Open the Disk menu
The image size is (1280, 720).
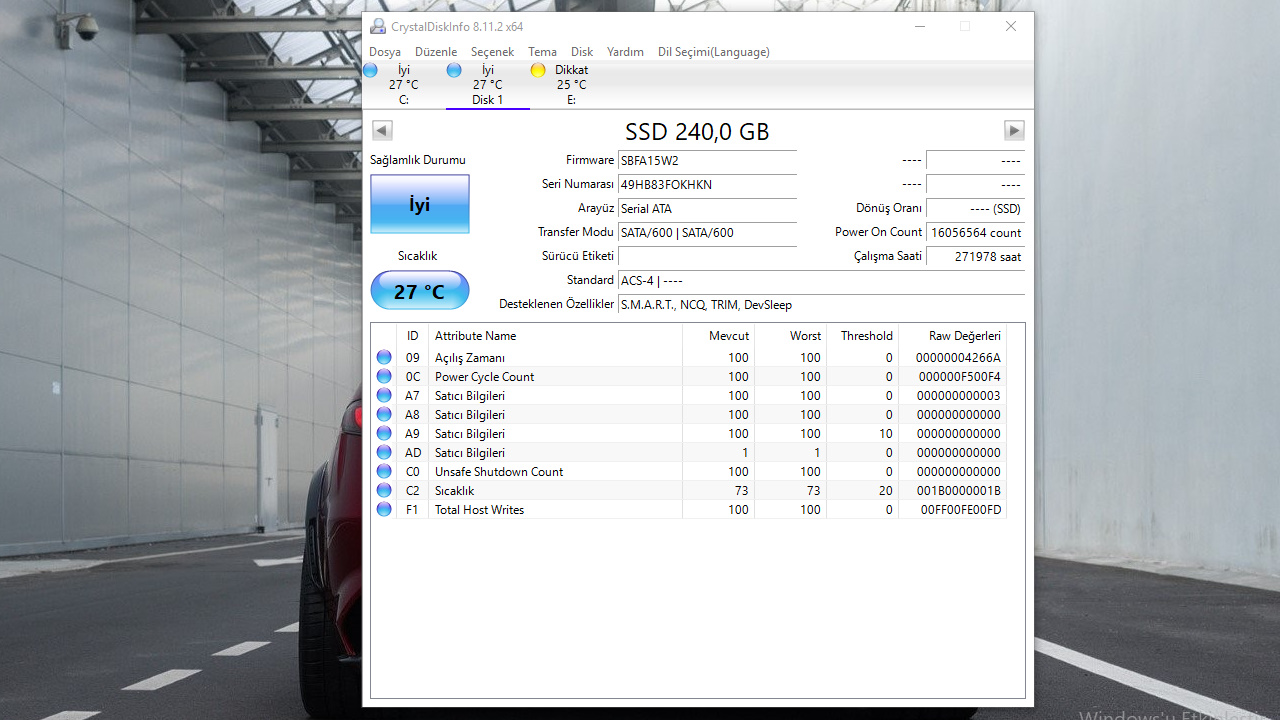582,52
